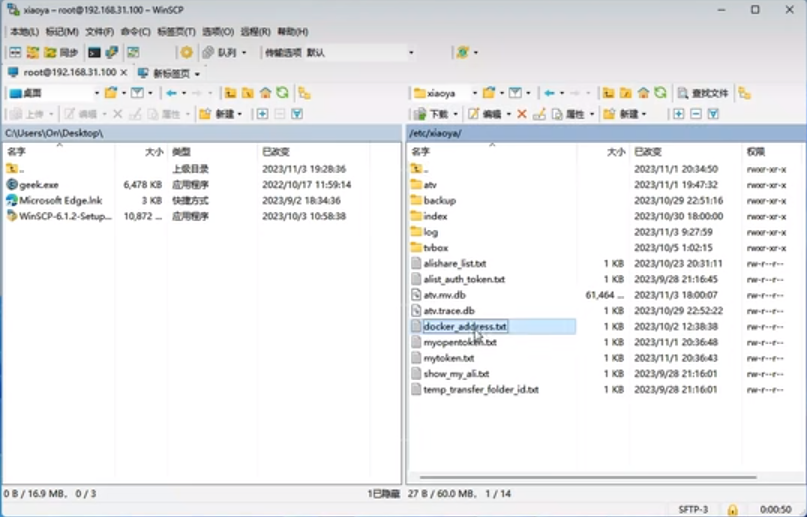
Task: Open the 命令(C) menu
Action: (135, 31)
